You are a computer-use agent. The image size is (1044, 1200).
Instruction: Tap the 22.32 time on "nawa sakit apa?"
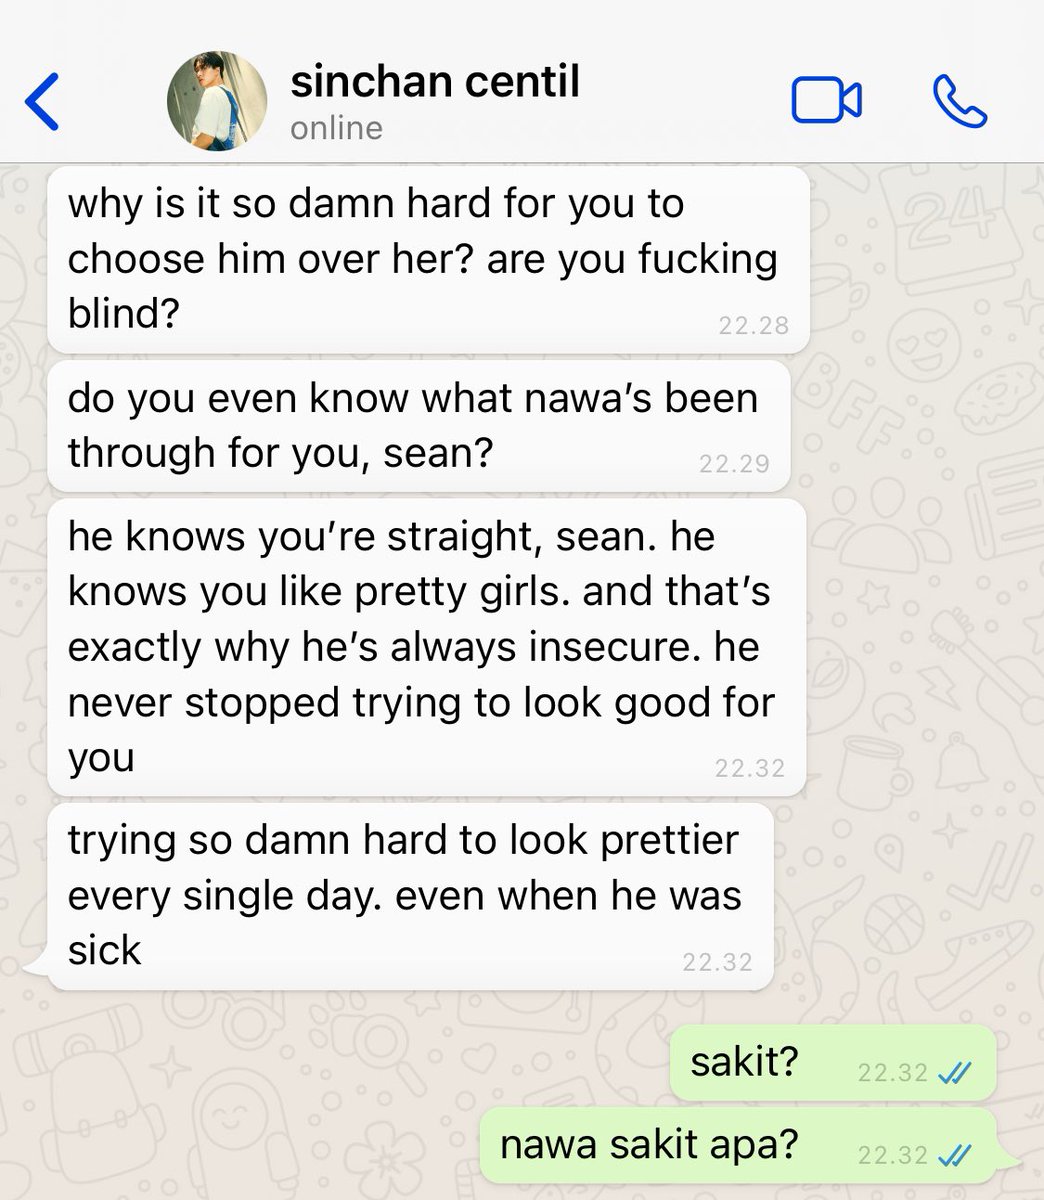tap(893, 1155)
